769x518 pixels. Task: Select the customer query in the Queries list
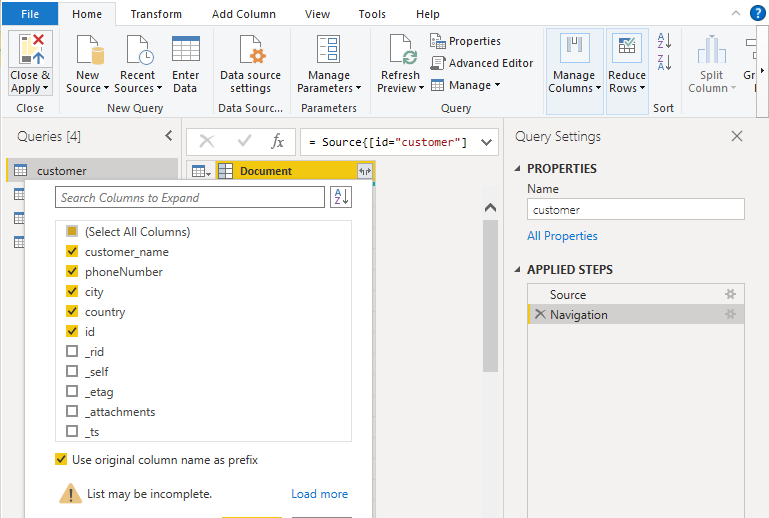pos(92,170)
